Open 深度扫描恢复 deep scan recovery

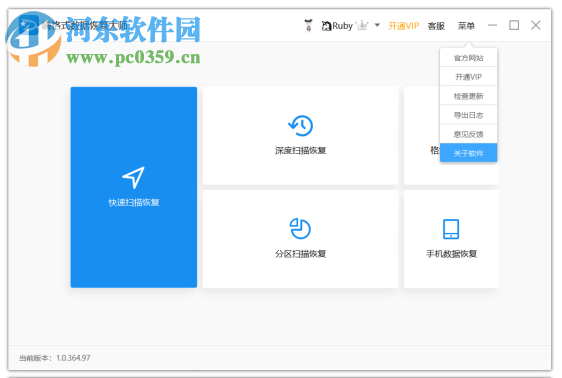(300, 136)
